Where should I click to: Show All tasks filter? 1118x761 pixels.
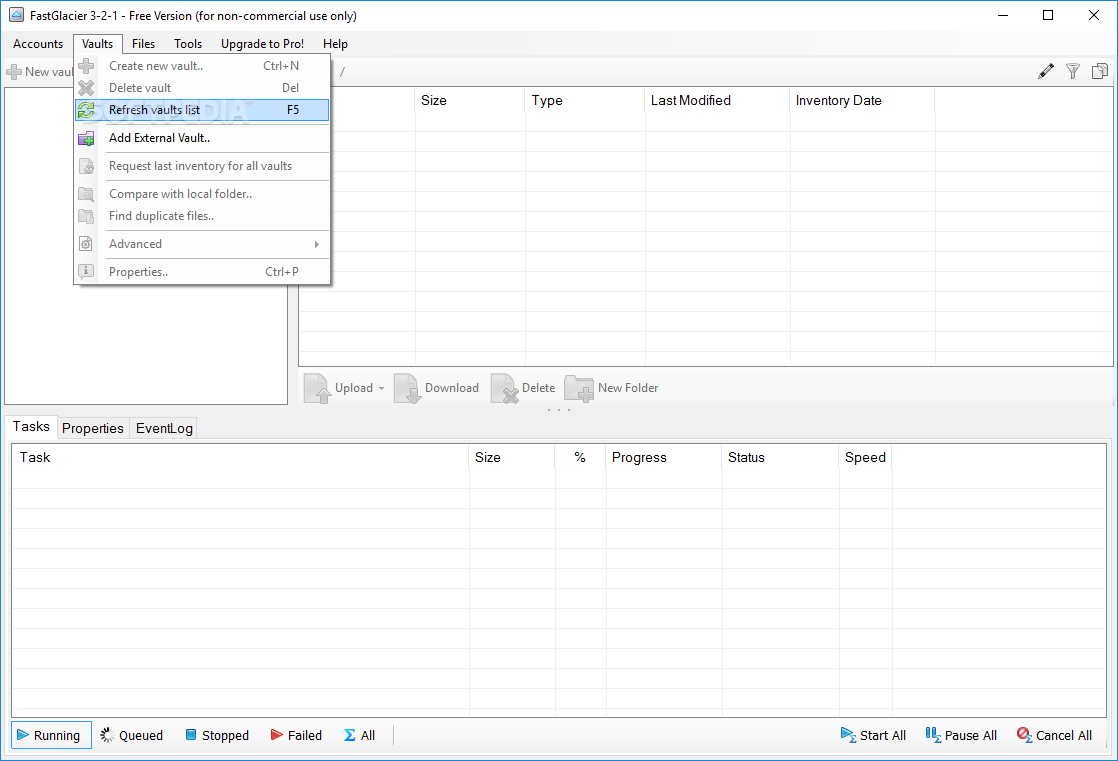[360, 735]
